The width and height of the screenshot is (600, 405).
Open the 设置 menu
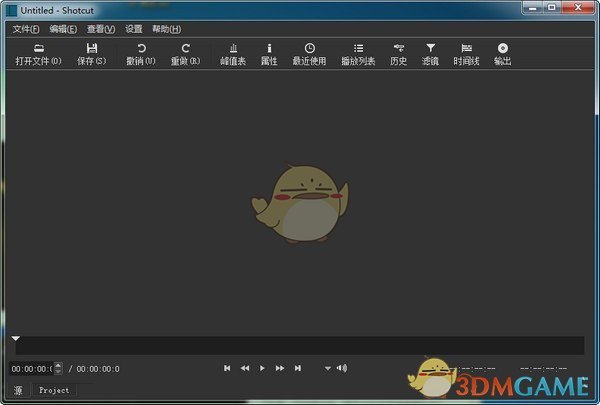[134, 29]
